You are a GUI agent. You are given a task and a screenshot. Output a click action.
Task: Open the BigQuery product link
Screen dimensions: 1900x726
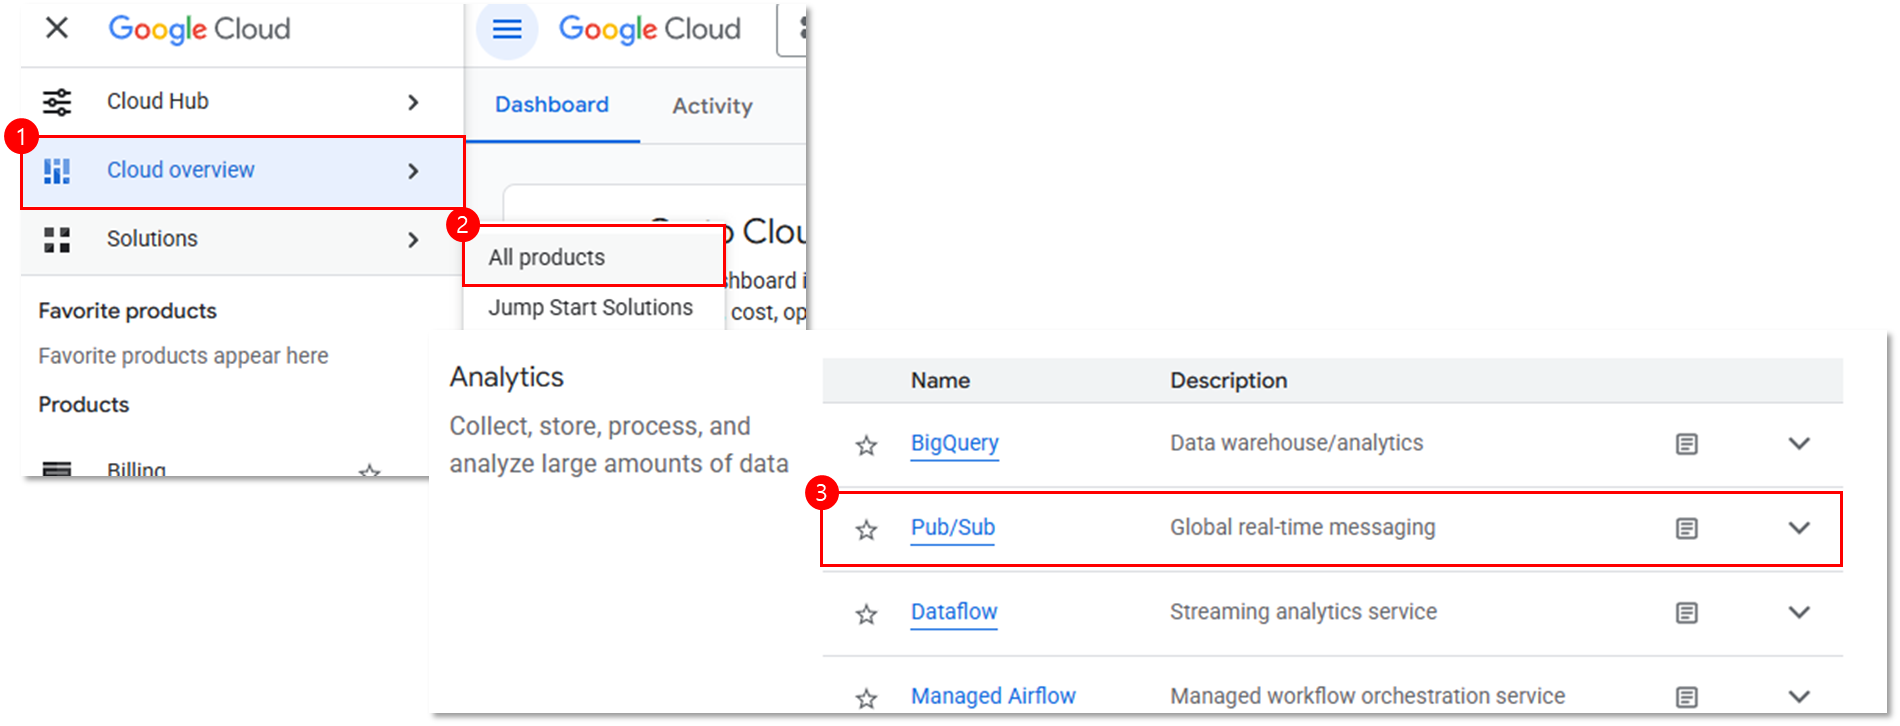tap(955, 443)
